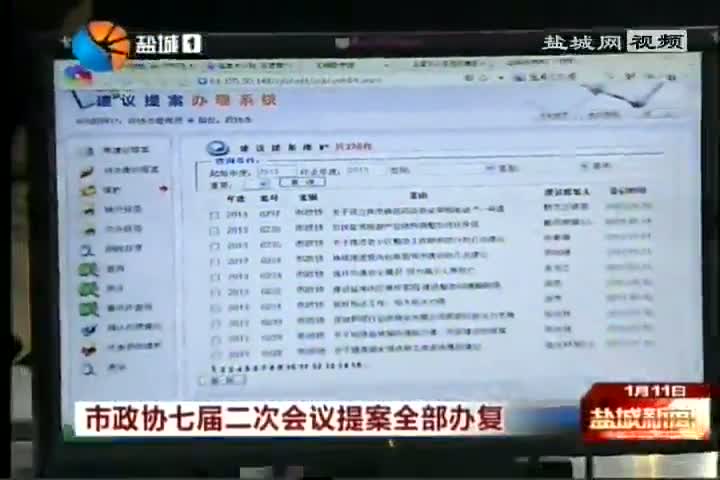Tick the checkbox of the fourth table row
This screenshot has height=480, width=720.
[x=215, y=262]
